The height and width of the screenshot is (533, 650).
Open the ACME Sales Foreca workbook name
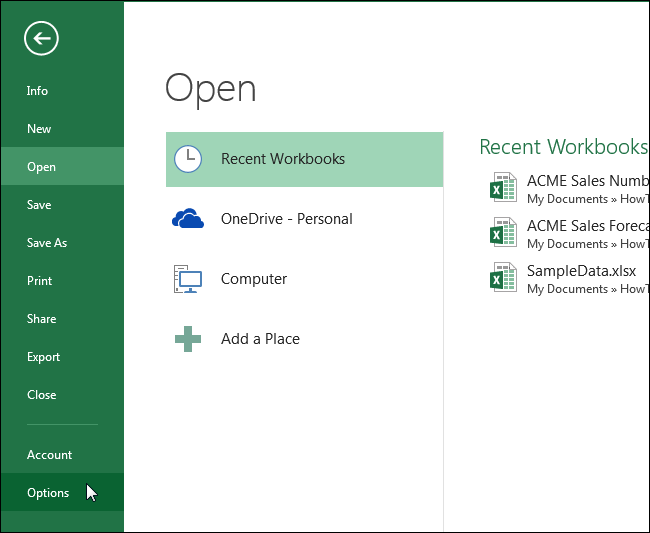click(588, 226)
